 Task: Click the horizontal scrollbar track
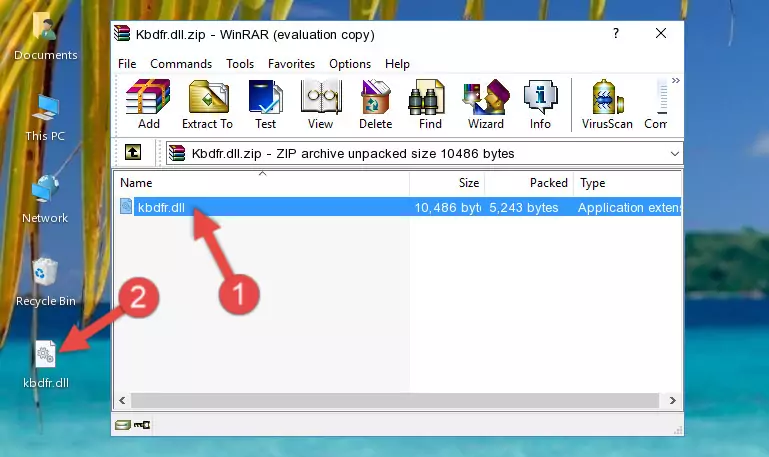395,401
